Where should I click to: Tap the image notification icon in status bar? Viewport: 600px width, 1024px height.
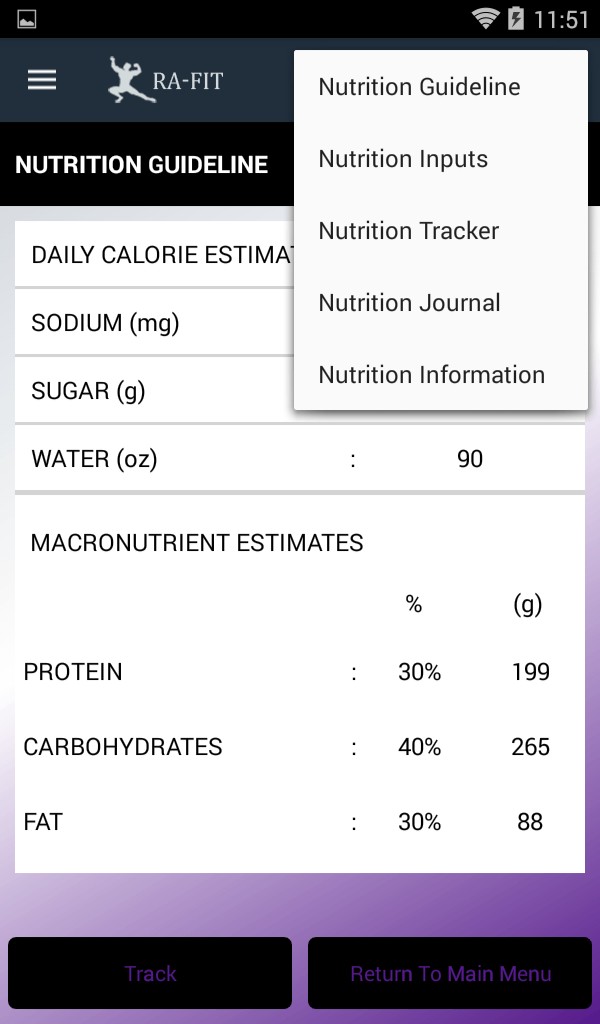pyautogui.click(x=27, y=19)
